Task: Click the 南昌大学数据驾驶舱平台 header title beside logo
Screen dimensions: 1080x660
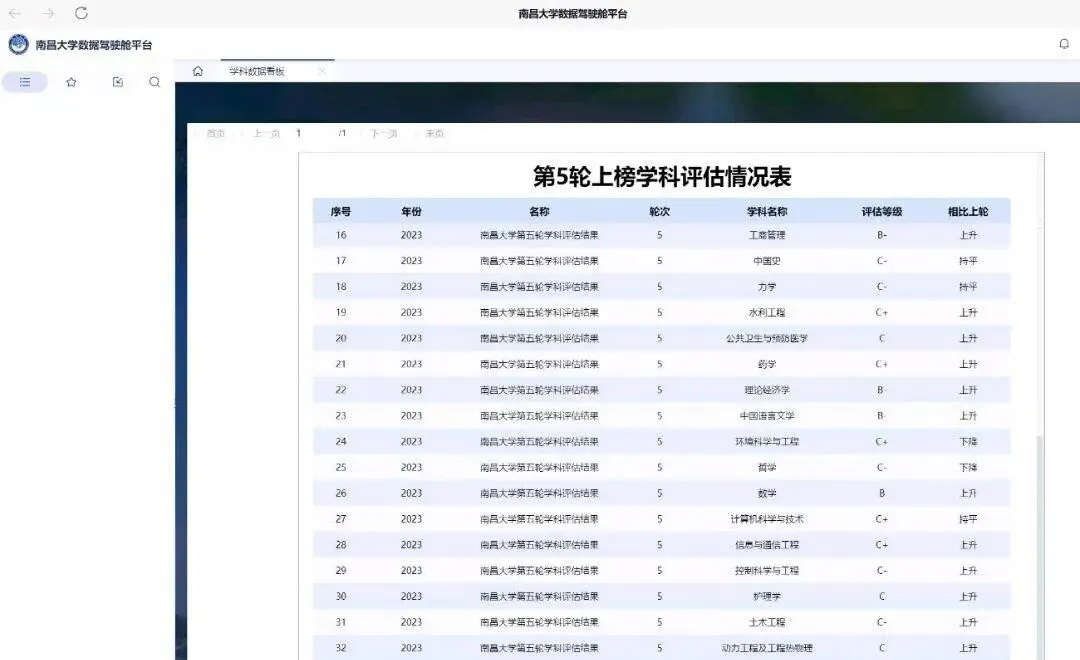Action: pyautogui.click(x=94, y=45)
